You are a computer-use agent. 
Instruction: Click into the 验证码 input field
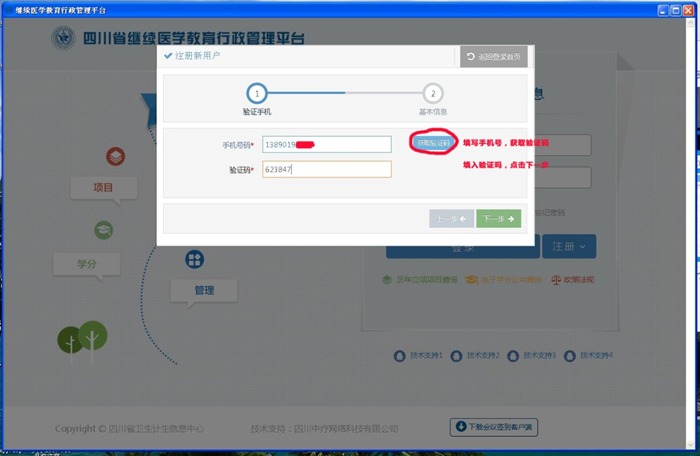click(326, 170)
